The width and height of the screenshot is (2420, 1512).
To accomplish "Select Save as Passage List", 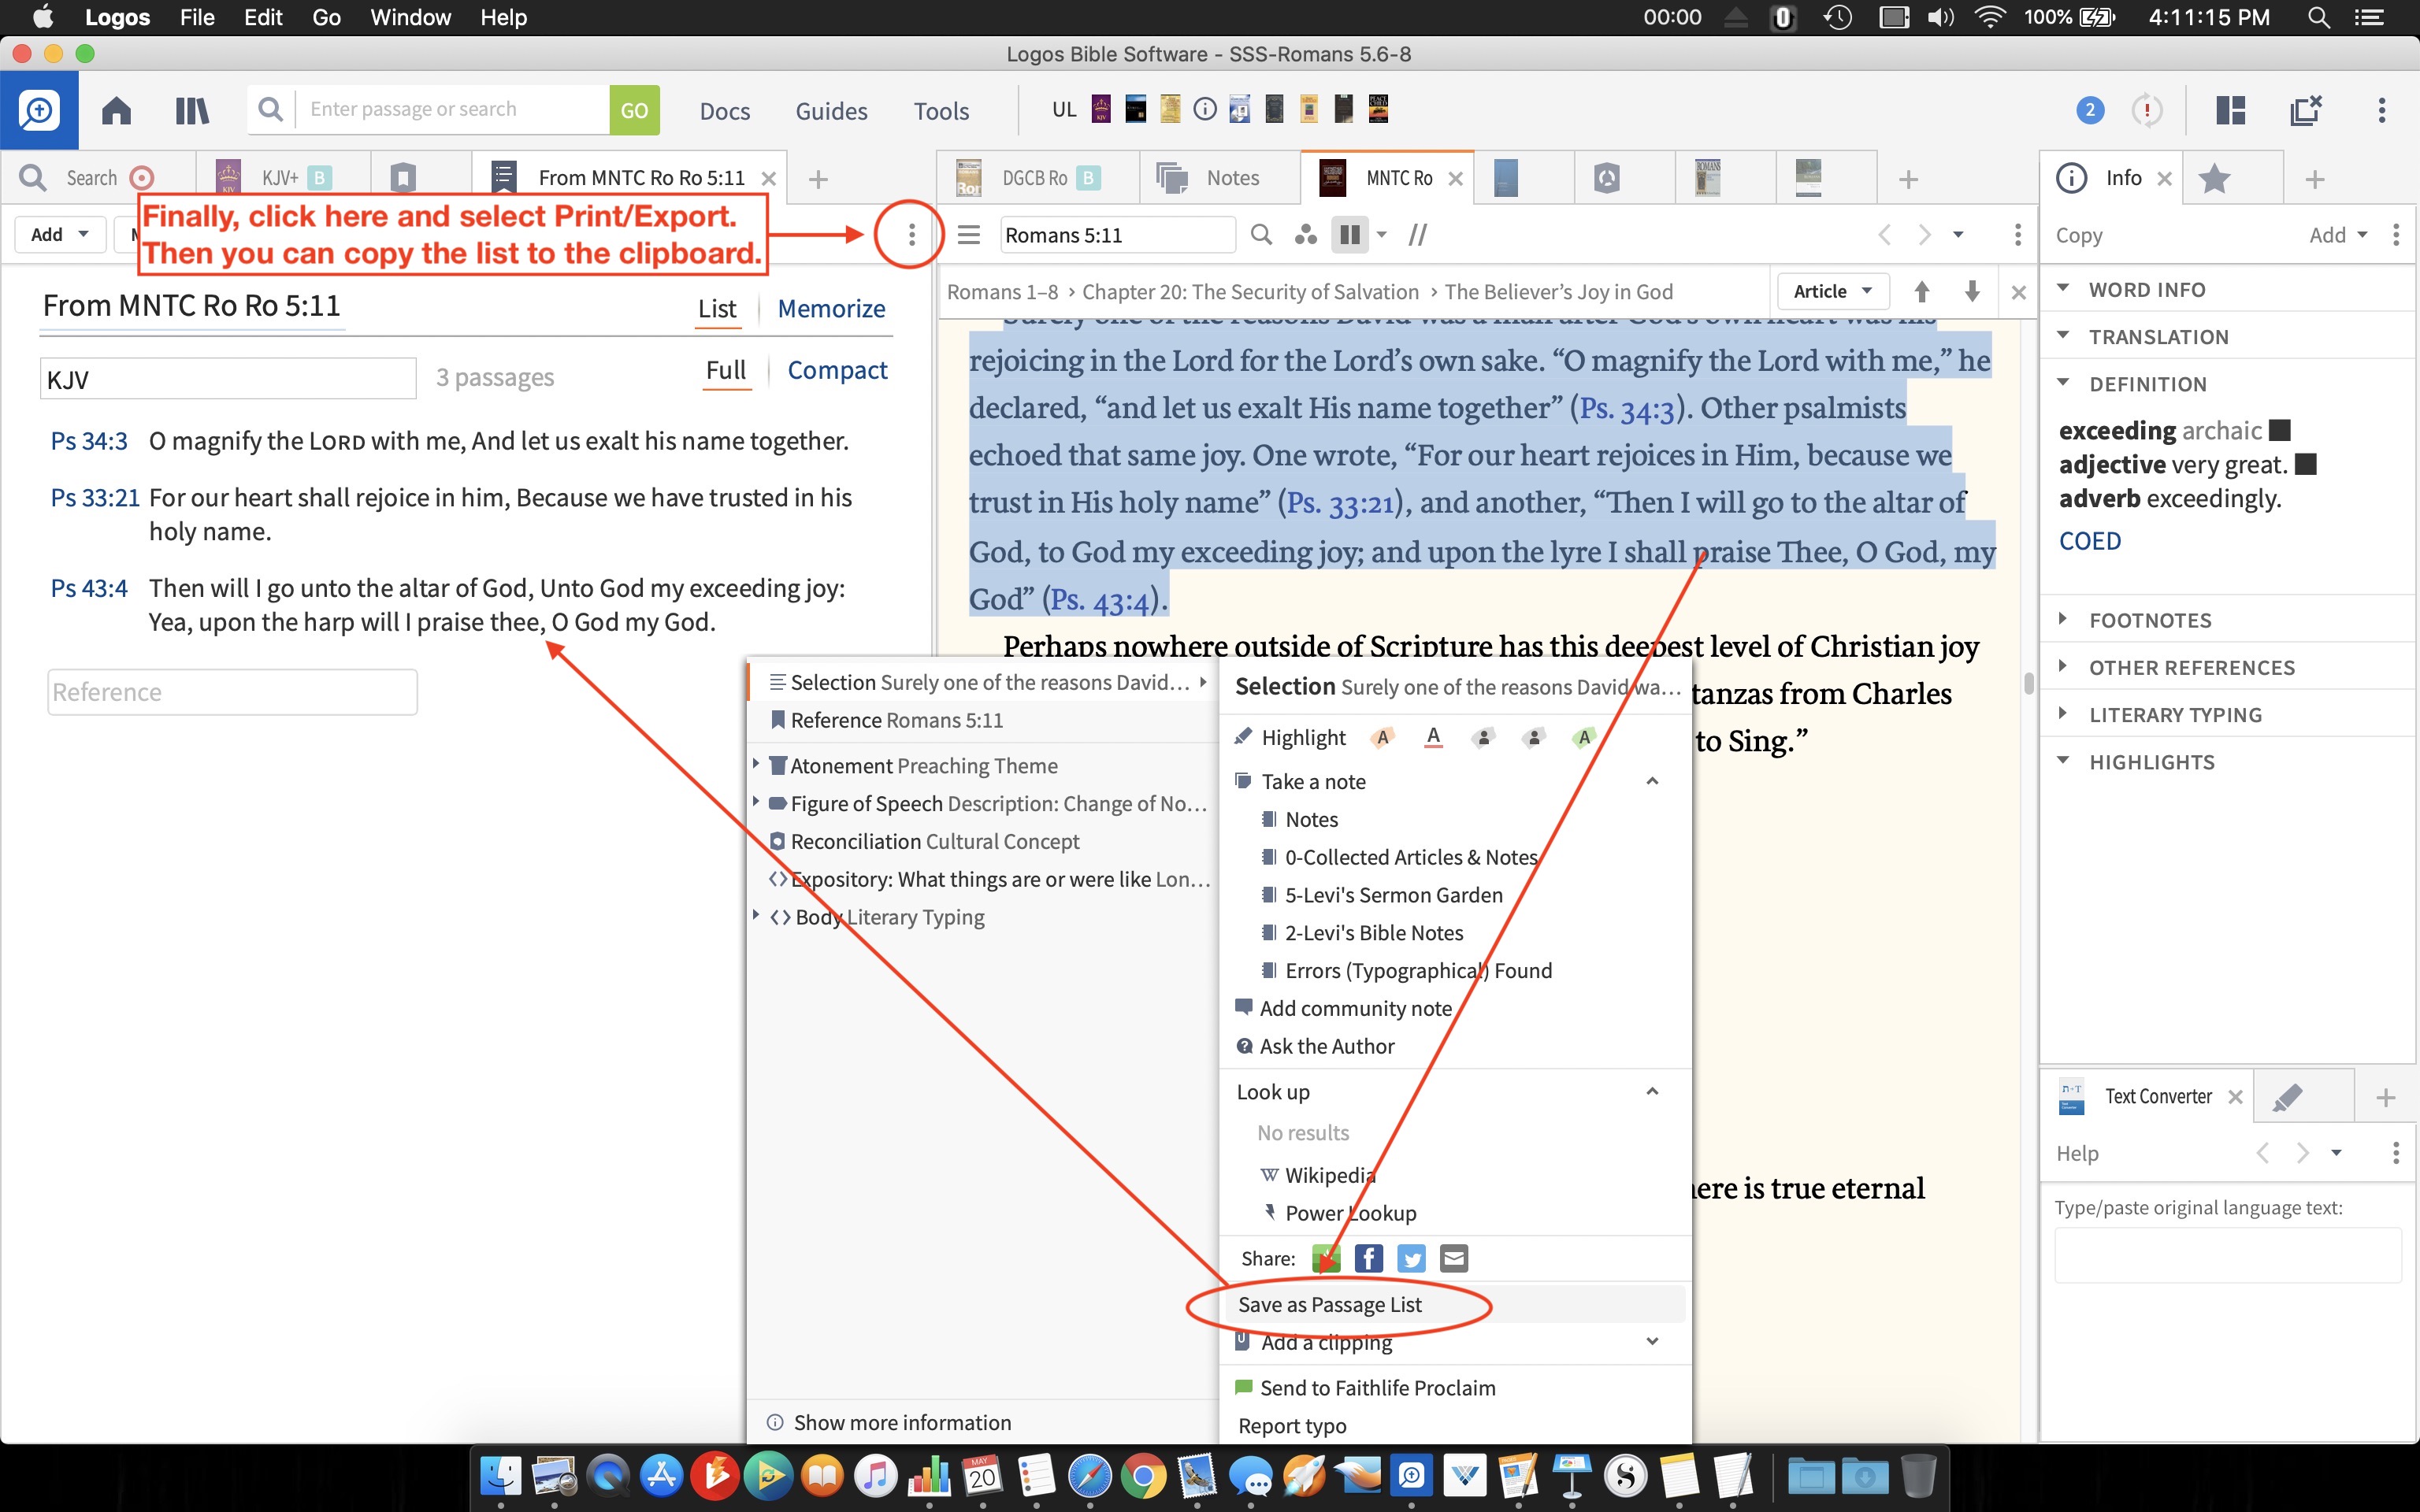I will tap(1329, 1304).
